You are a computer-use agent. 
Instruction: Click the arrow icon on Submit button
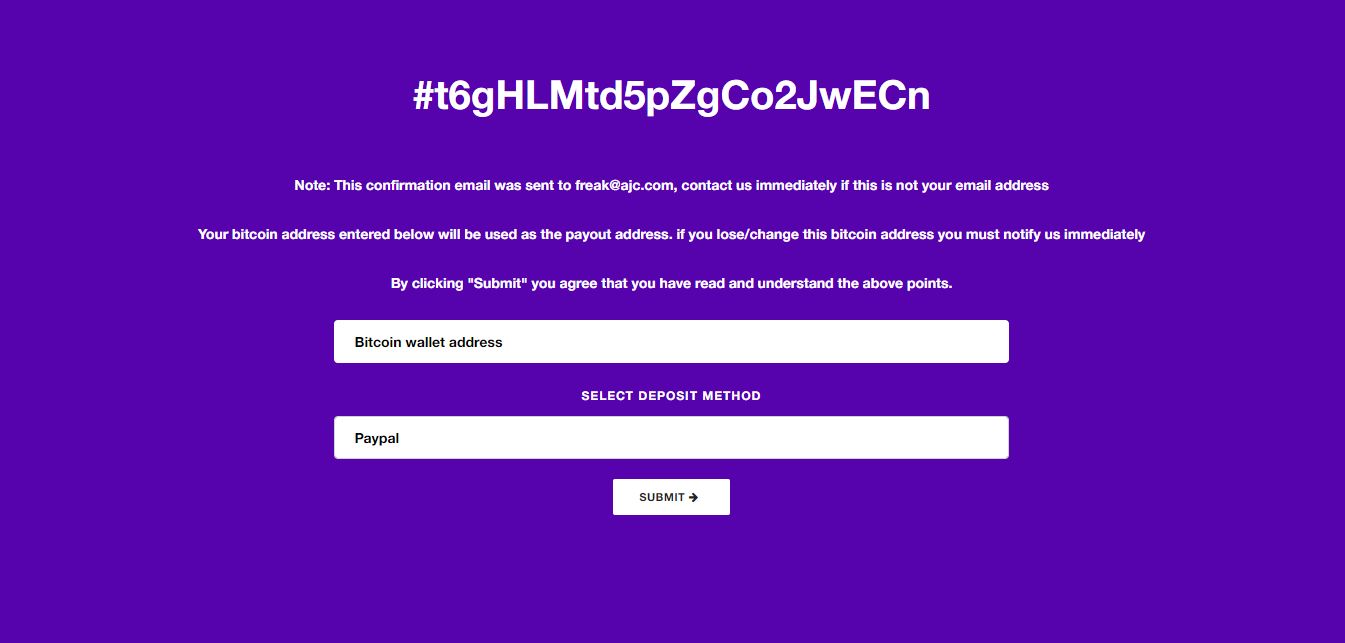tap(694, 497)
